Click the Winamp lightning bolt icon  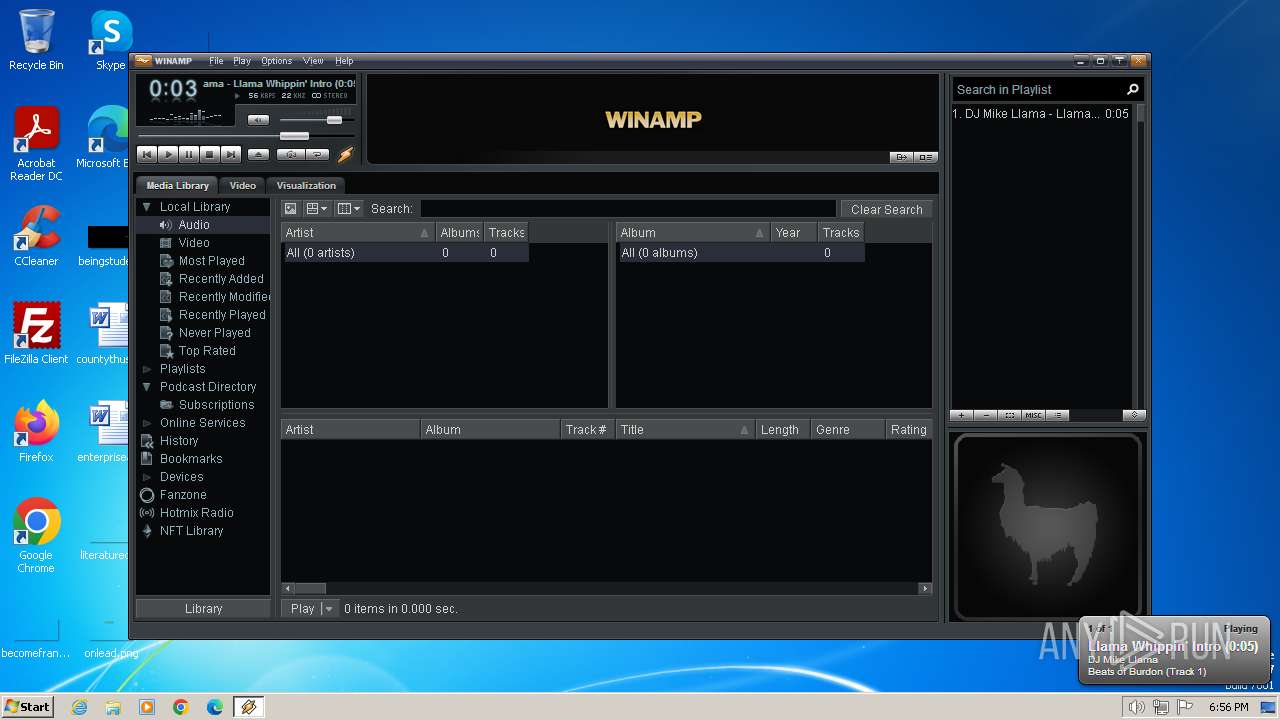(x=346, y=154)
